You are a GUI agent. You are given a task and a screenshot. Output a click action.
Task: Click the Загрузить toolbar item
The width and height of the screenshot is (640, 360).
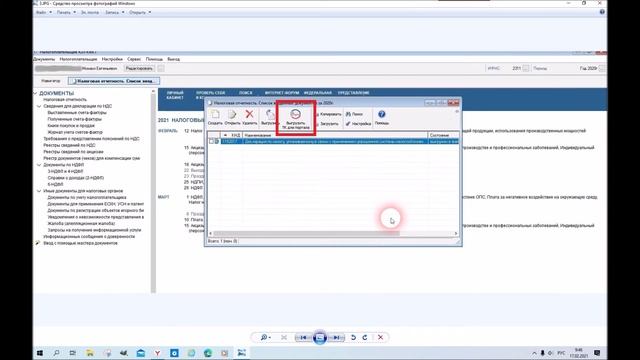pos(328,124)
